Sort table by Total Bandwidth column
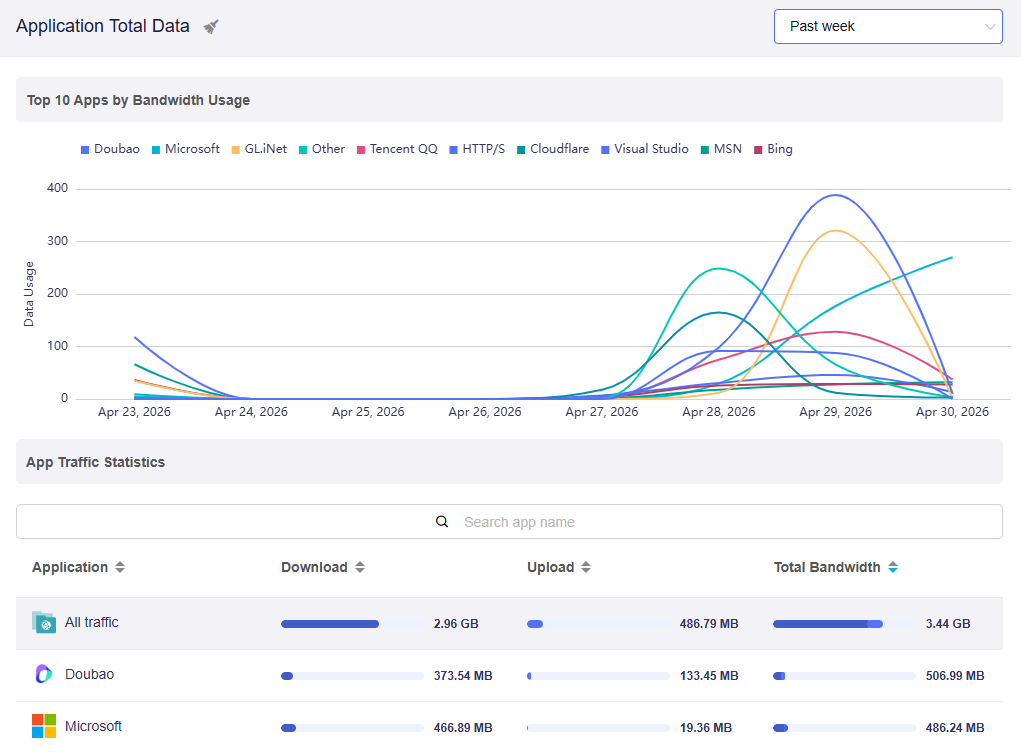This screenshot has height=752, width=1021. point(893,567)
